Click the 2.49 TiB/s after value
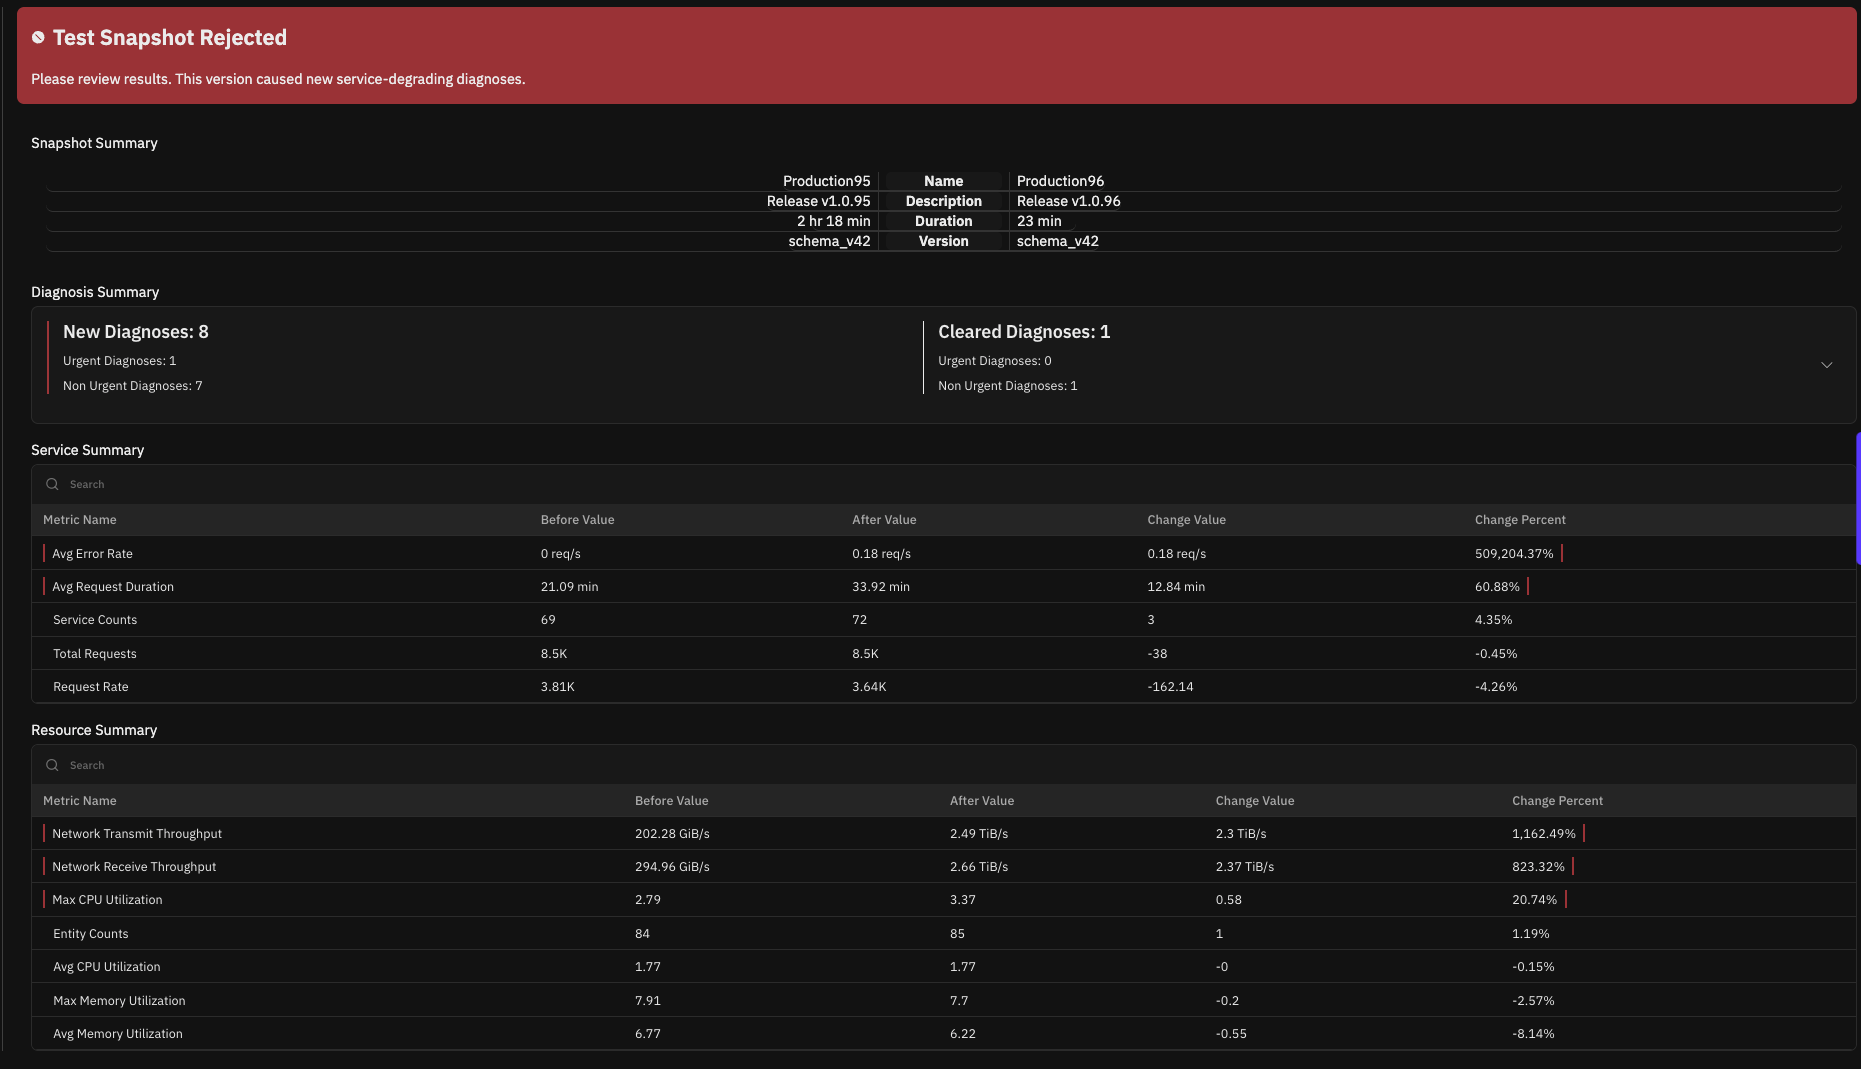This screenshot has height=1069, width=1861. coord(979,834)
